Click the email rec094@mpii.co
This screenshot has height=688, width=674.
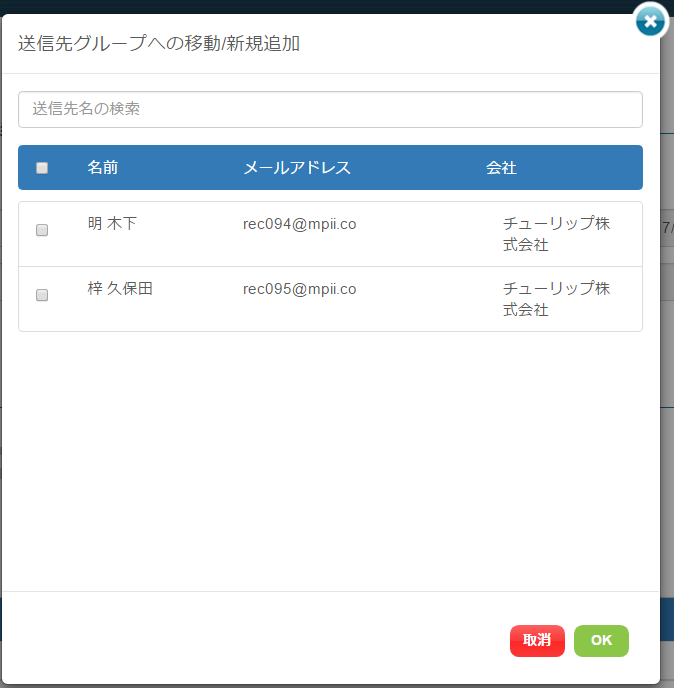coord(299,224)
